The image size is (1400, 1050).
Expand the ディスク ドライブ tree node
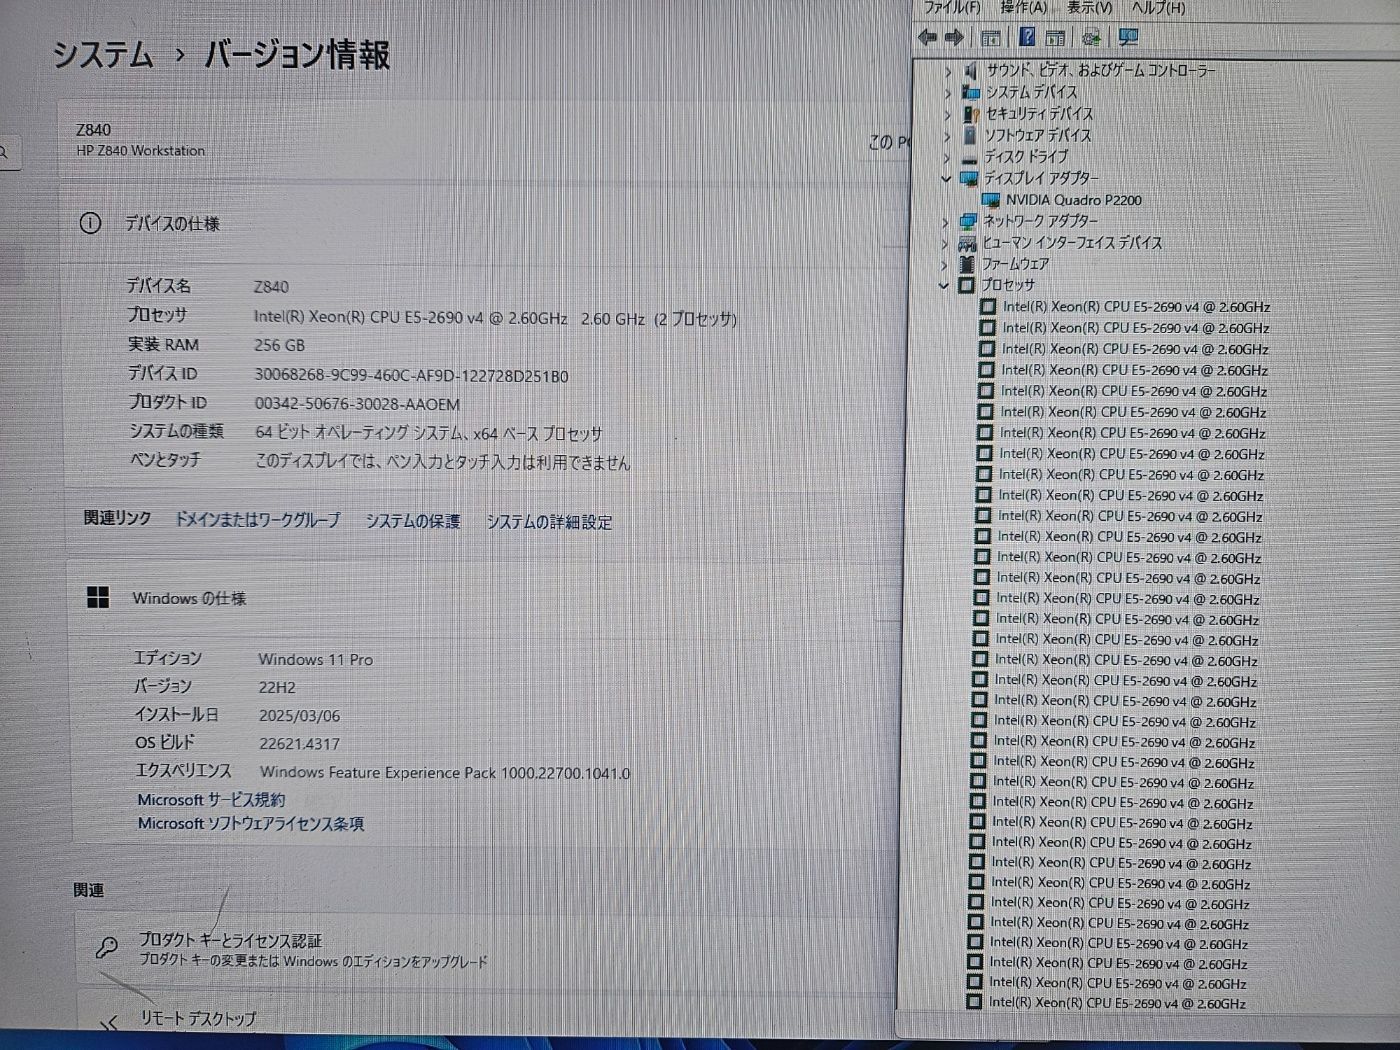(946, 158)
